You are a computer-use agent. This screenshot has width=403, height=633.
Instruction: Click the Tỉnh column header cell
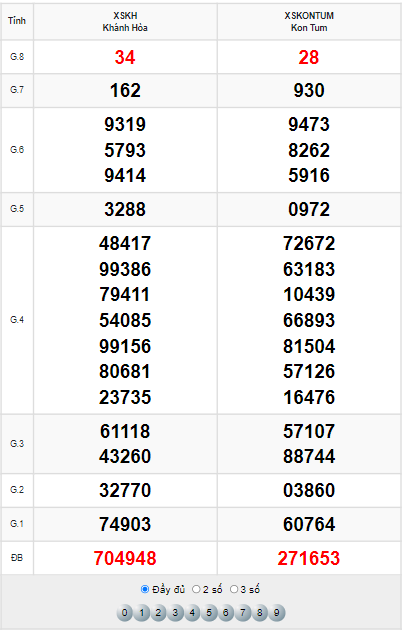17,21
